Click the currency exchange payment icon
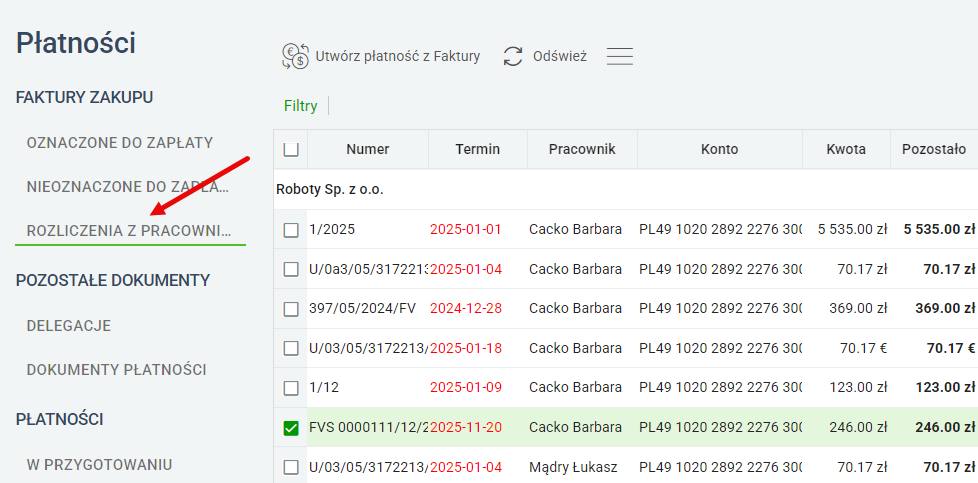Image resolution: width=978 pixels, height=483 pixels. point(296,56)
